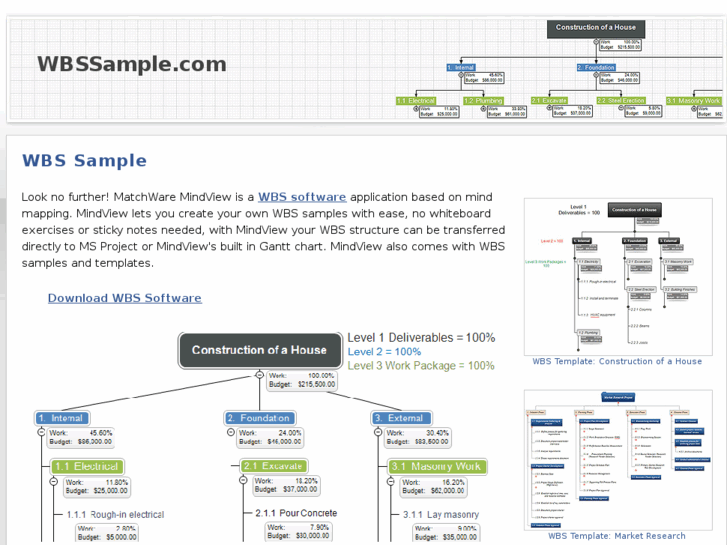Screen dimensions: 727x545
Task: Collapse the 2. Foundation branch toggle
Action: (230, 432)
